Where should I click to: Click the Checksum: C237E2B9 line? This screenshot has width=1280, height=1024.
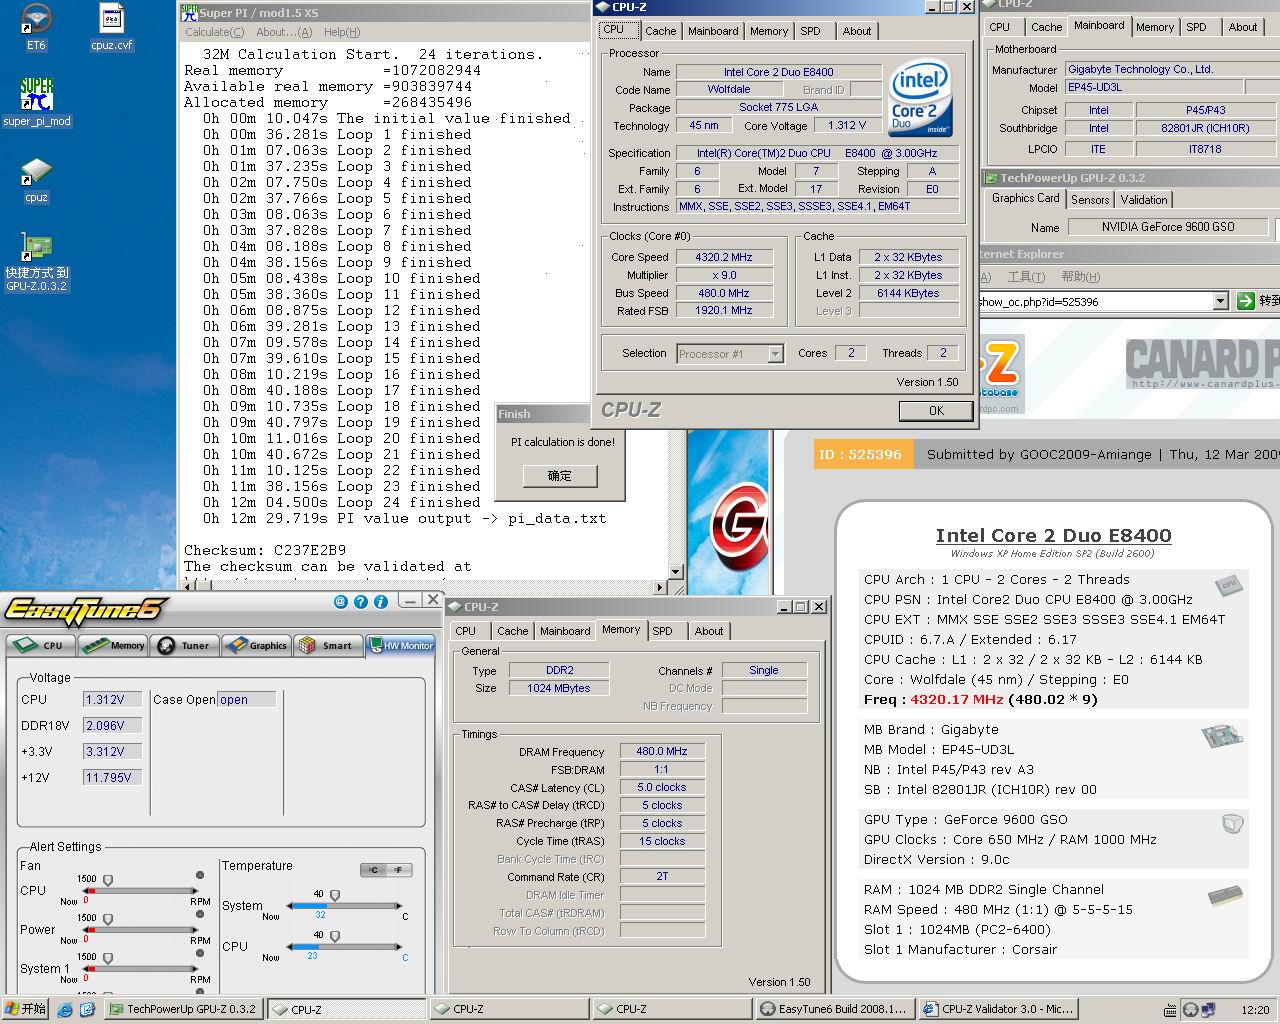click(265, 550)
